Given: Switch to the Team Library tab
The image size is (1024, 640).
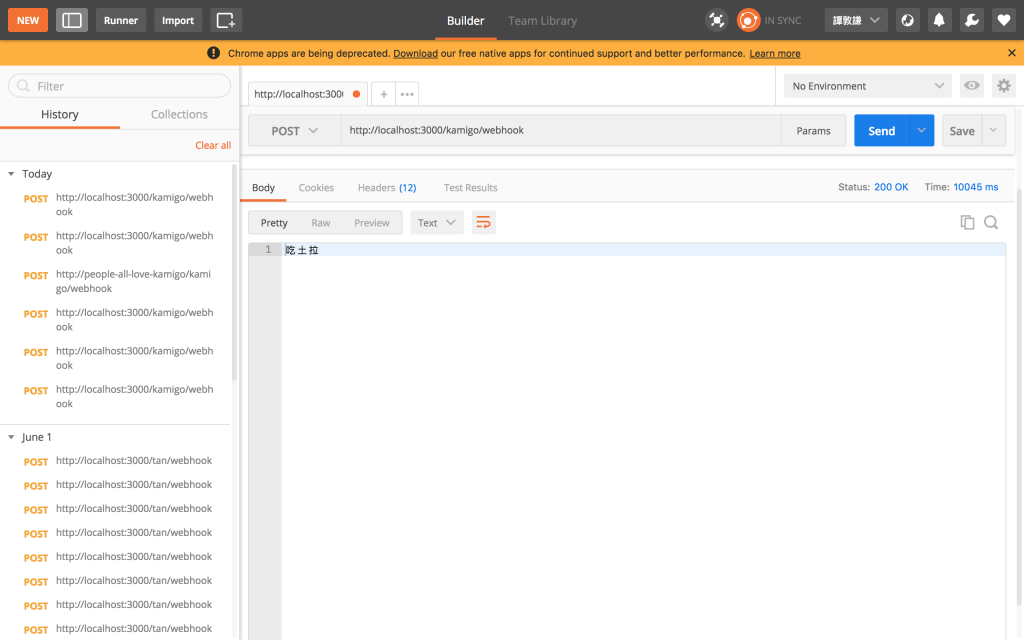Looking at the screenshot, I should (542, 21).
